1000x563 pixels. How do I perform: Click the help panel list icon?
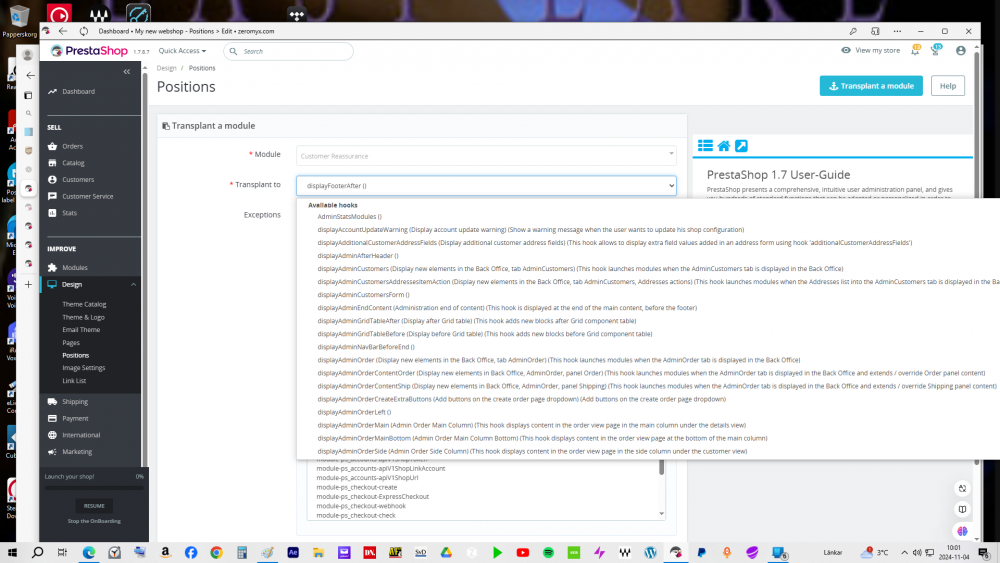705,146
